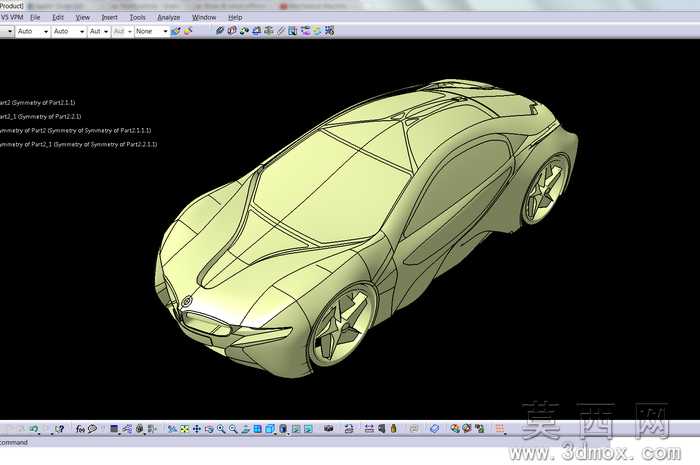The width and height of the screenshot is (700, 465).
Task: Open the Quick View isometric cube icon
Action: click(x=270, y=429)
